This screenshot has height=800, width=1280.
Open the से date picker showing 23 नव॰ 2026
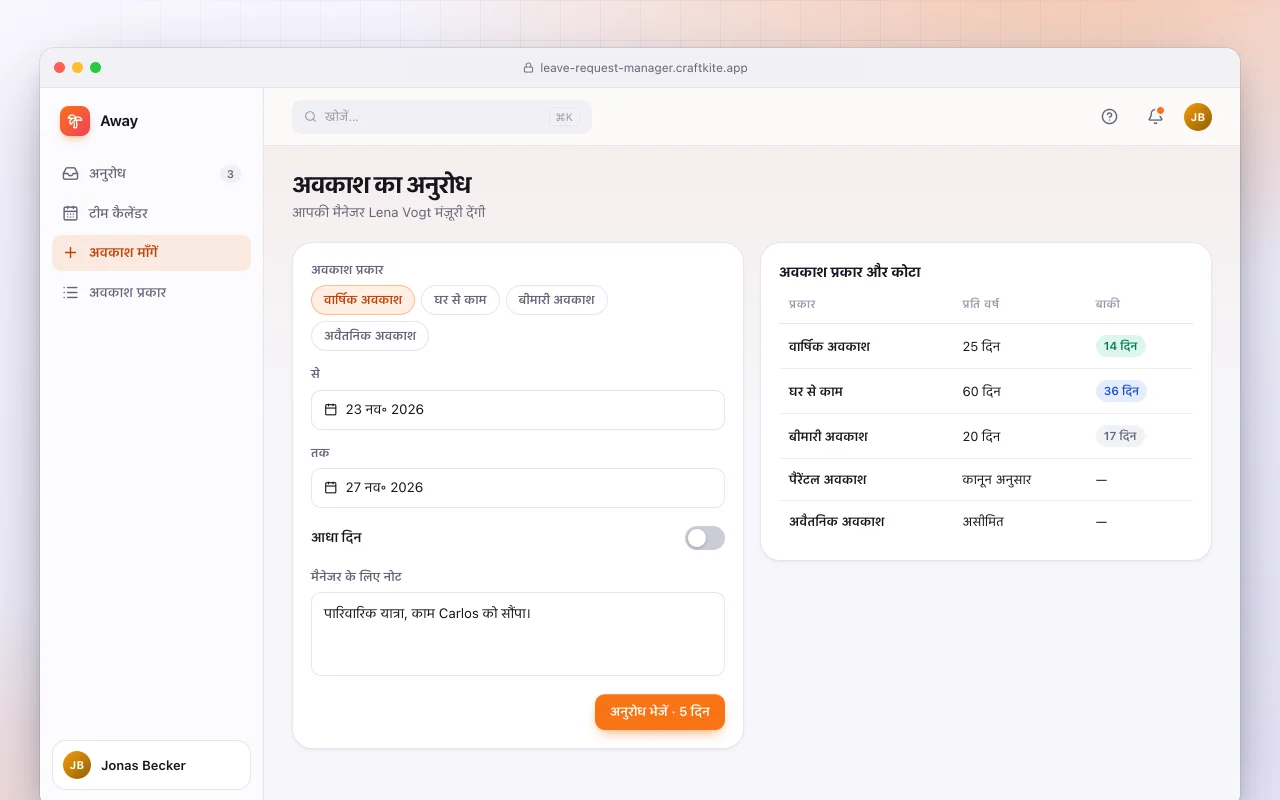[x=518, y=410]
